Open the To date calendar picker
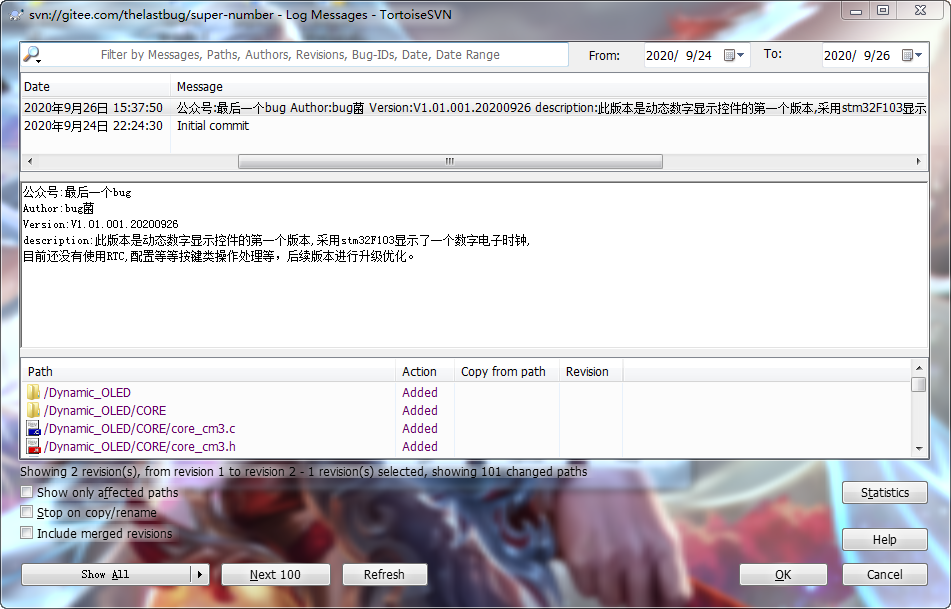This screenshot has width=951, height=609. click(x=912, y=56)
